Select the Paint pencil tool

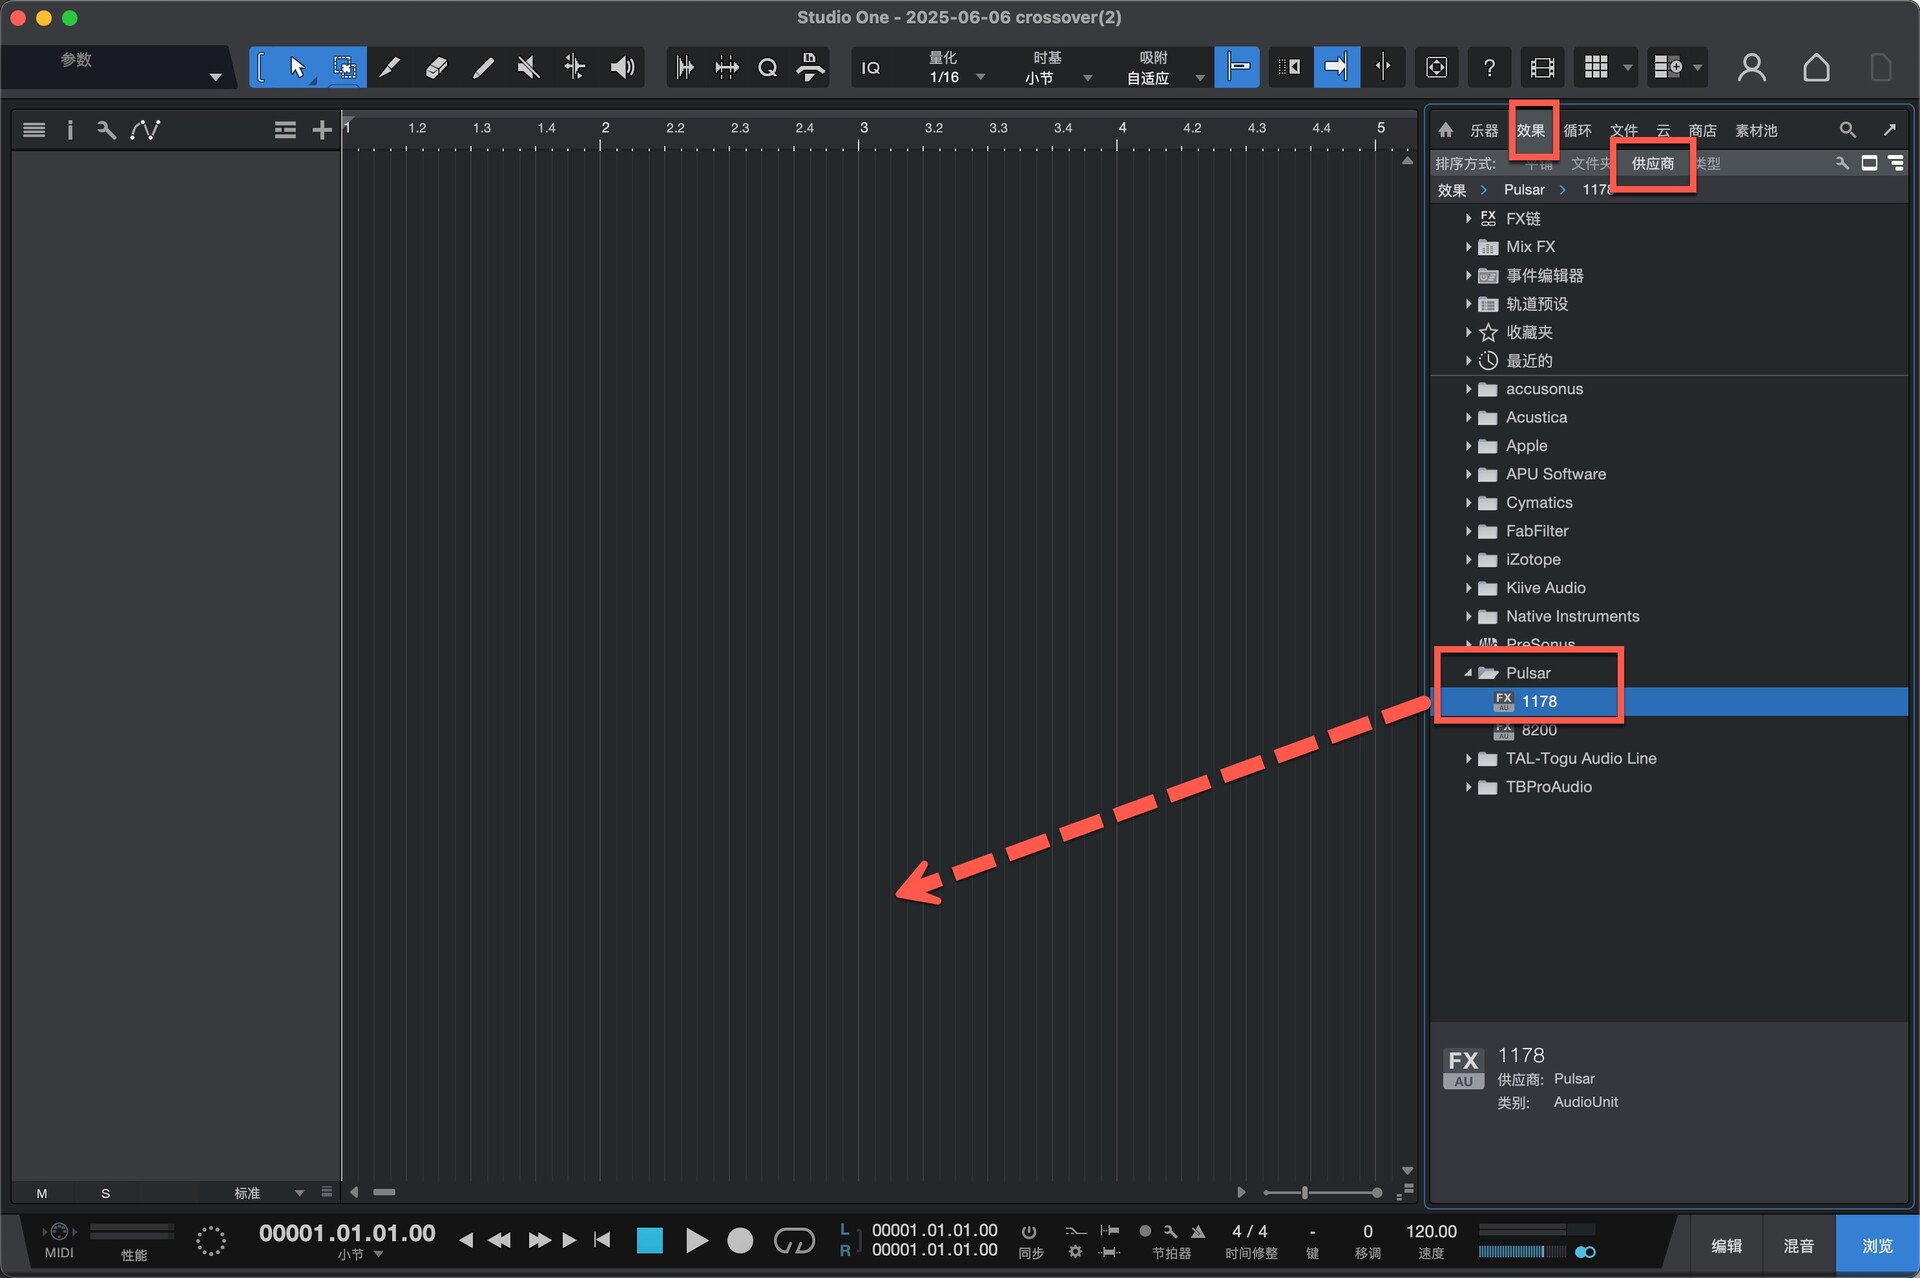[483, 67]
